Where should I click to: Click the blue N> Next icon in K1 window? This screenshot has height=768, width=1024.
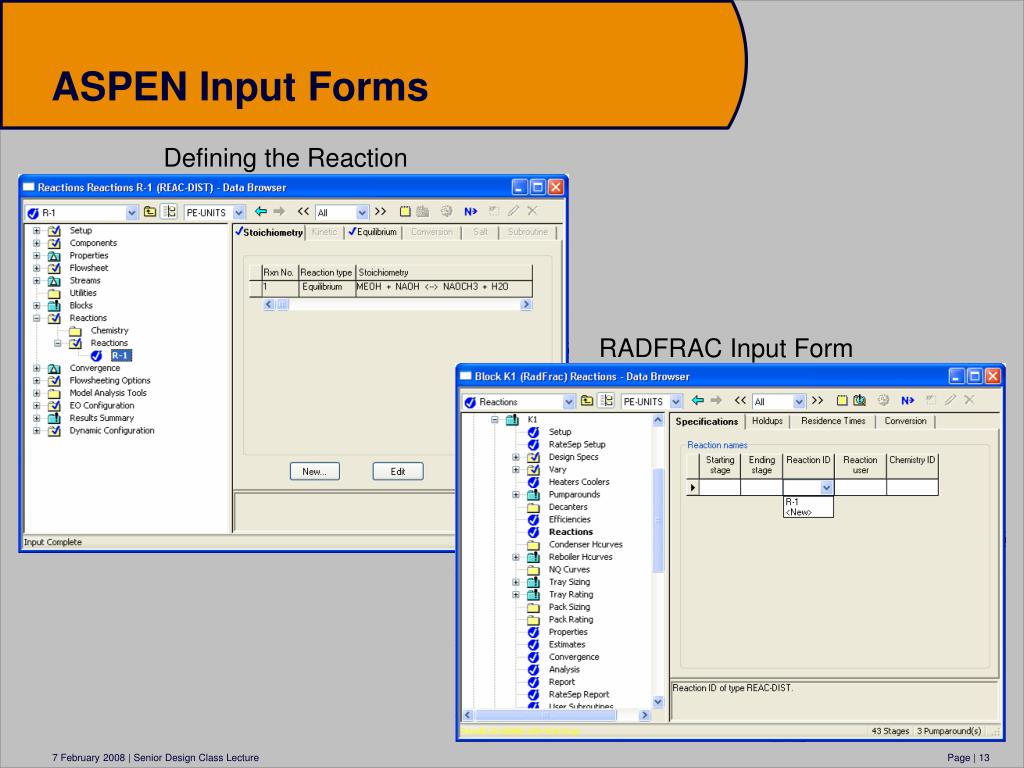coord(907,400)
